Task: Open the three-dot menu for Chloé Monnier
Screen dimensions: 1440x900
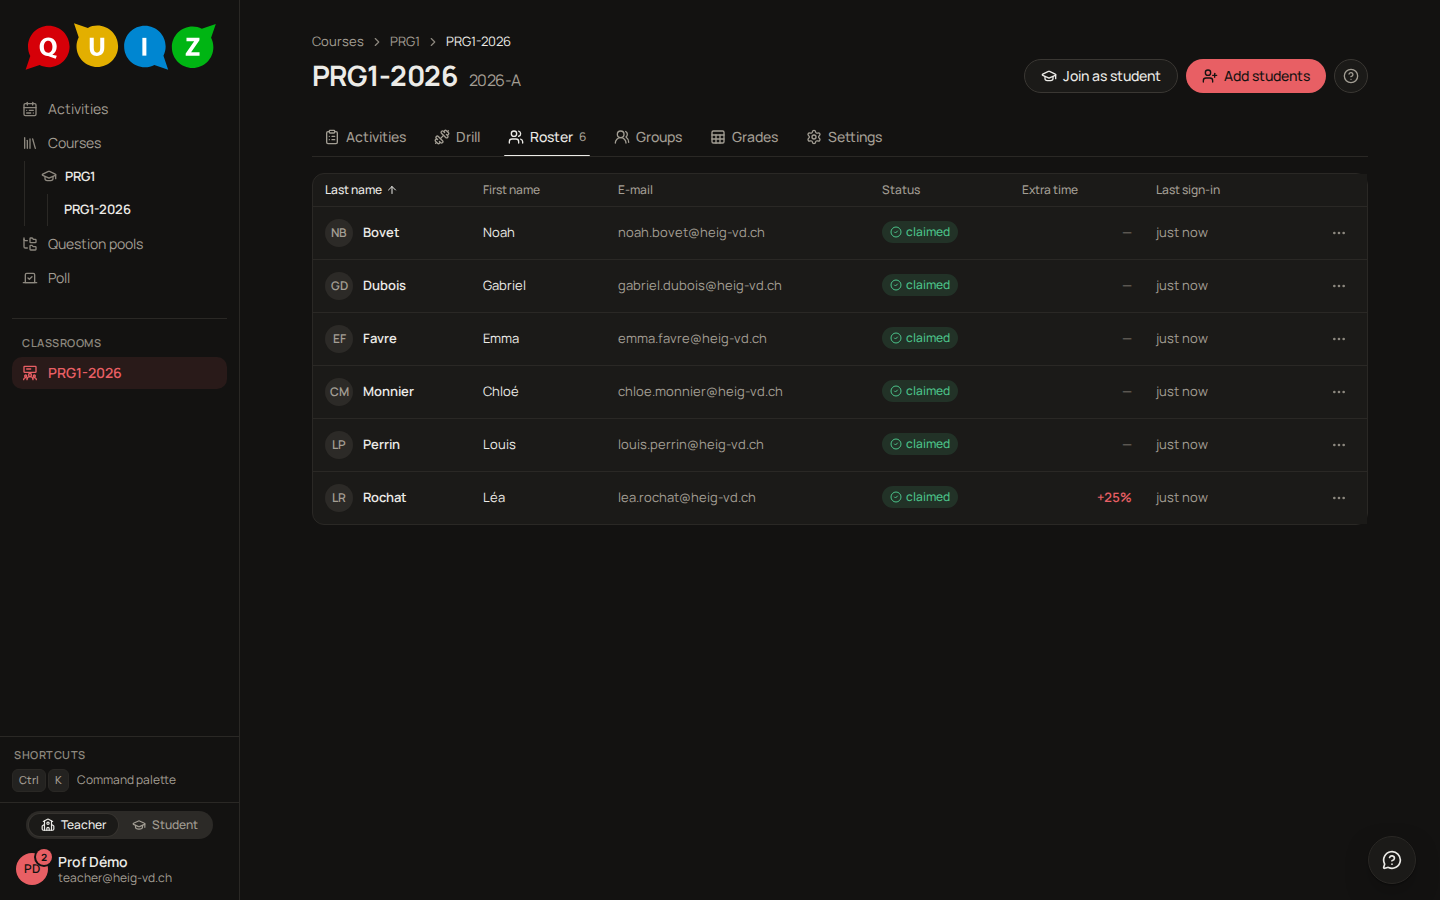Action: tap(1338, 392)
